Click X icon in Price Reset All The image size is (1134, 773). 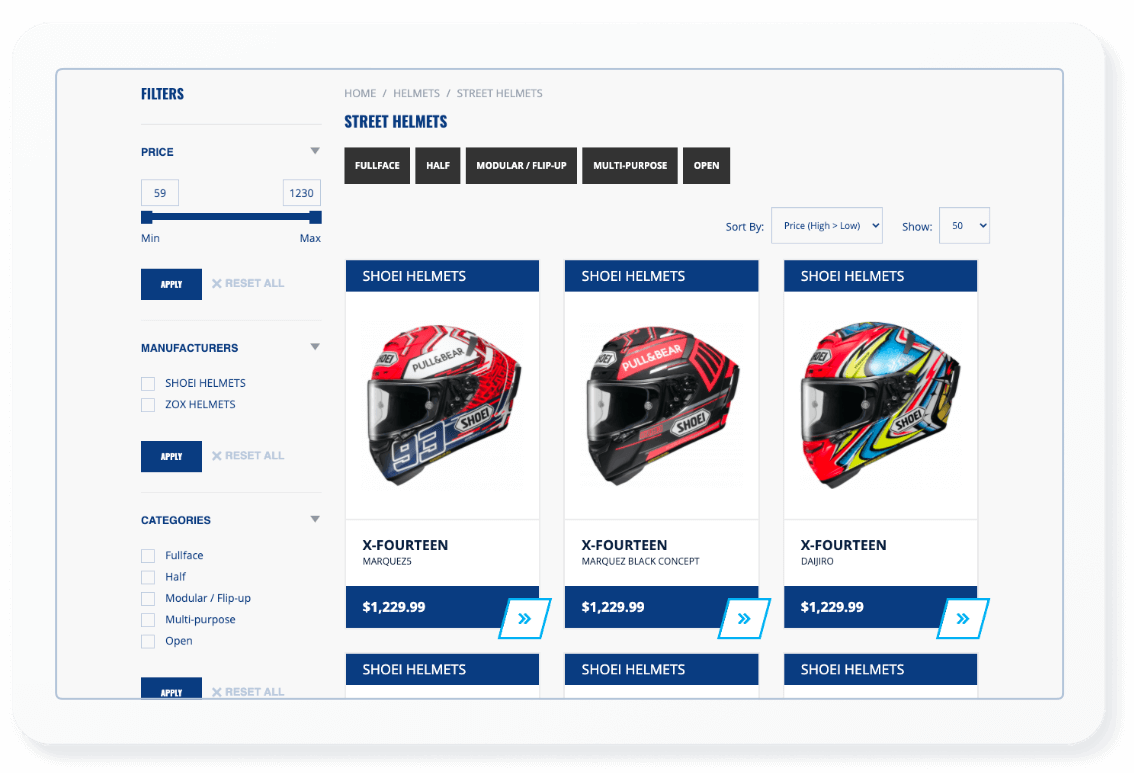point(216,283)
